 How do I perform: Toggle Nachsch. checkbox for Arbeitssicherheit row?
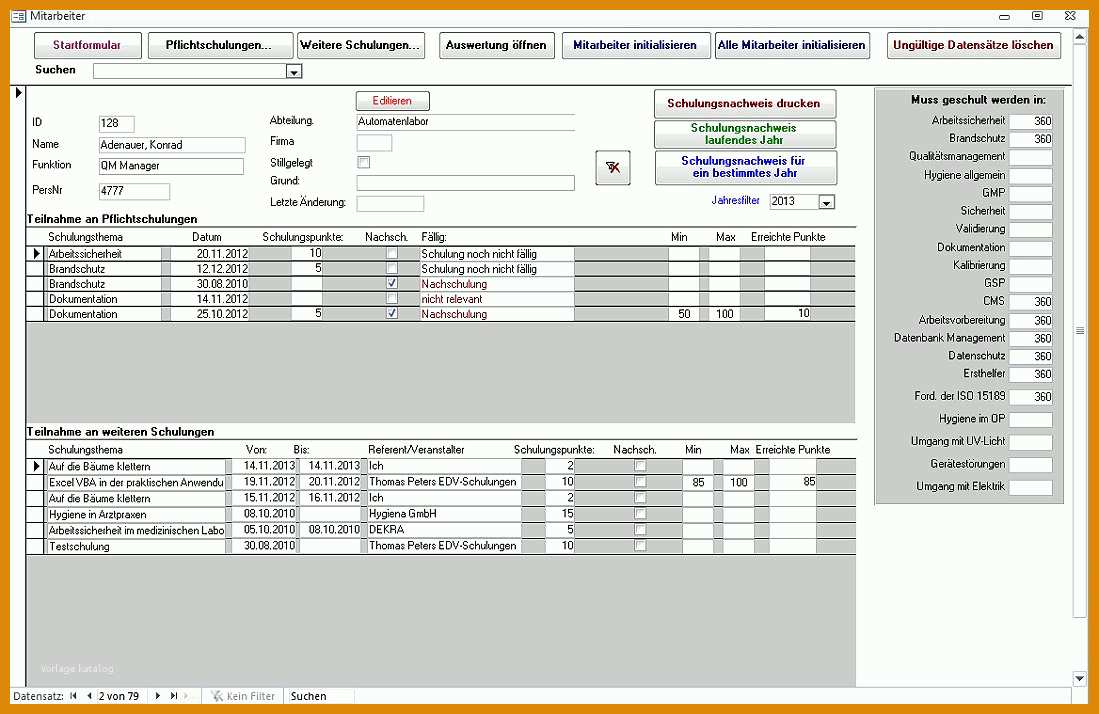392,253
